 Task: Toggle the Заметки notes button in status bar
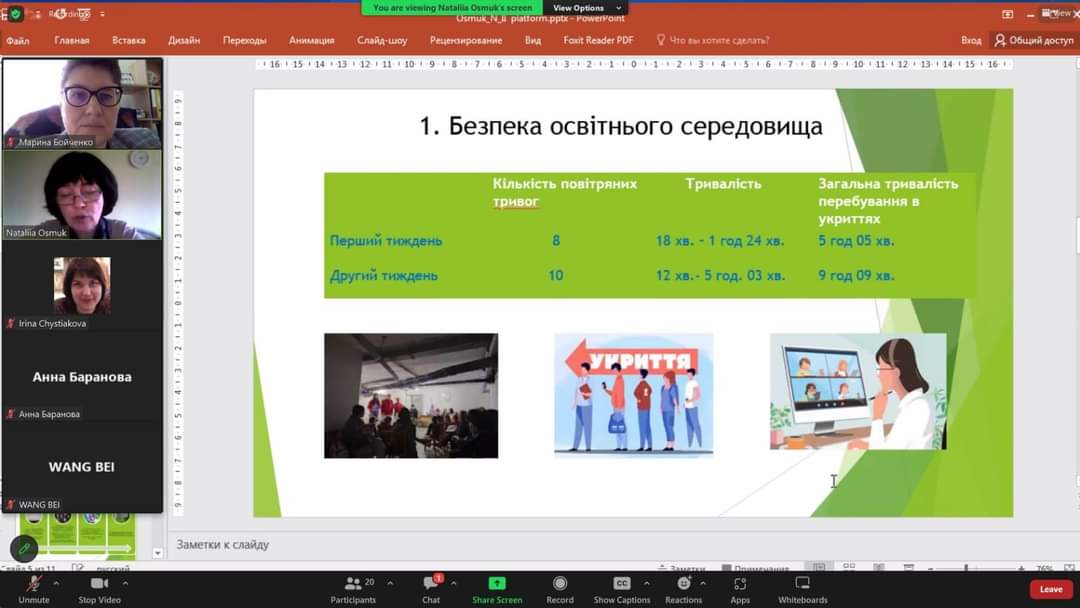[681, 569]
